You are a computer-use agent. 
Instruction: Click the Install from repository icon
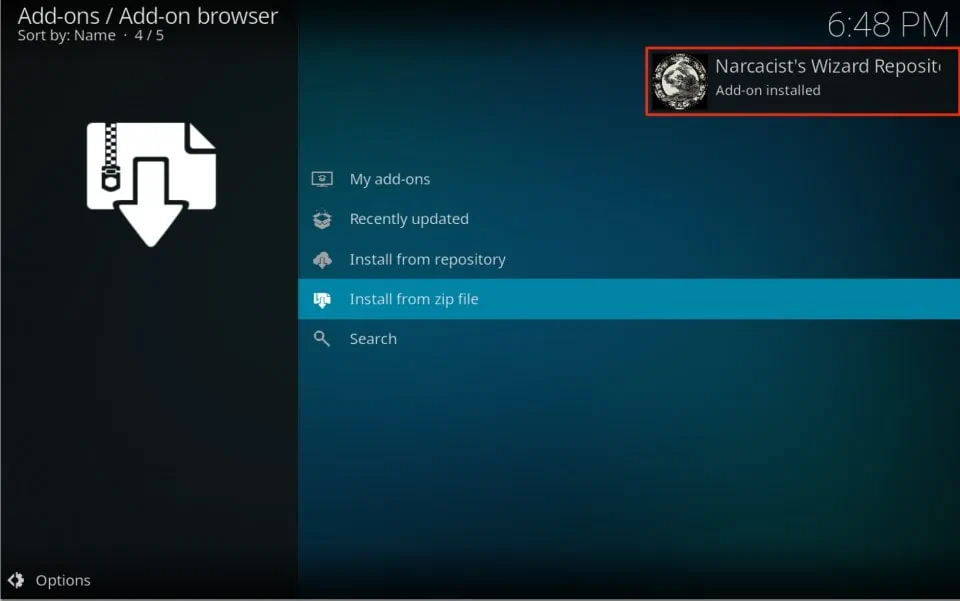[x=322, y=258]
